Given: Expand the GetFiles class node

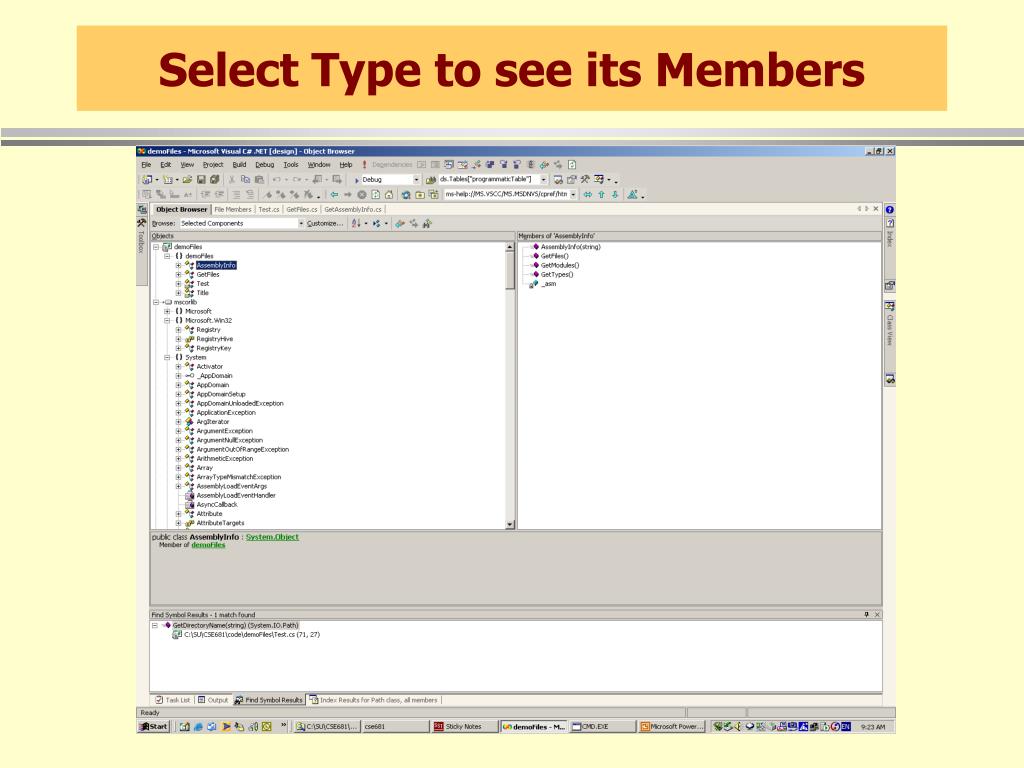Looking at the screenshot, I should [178, 275].
